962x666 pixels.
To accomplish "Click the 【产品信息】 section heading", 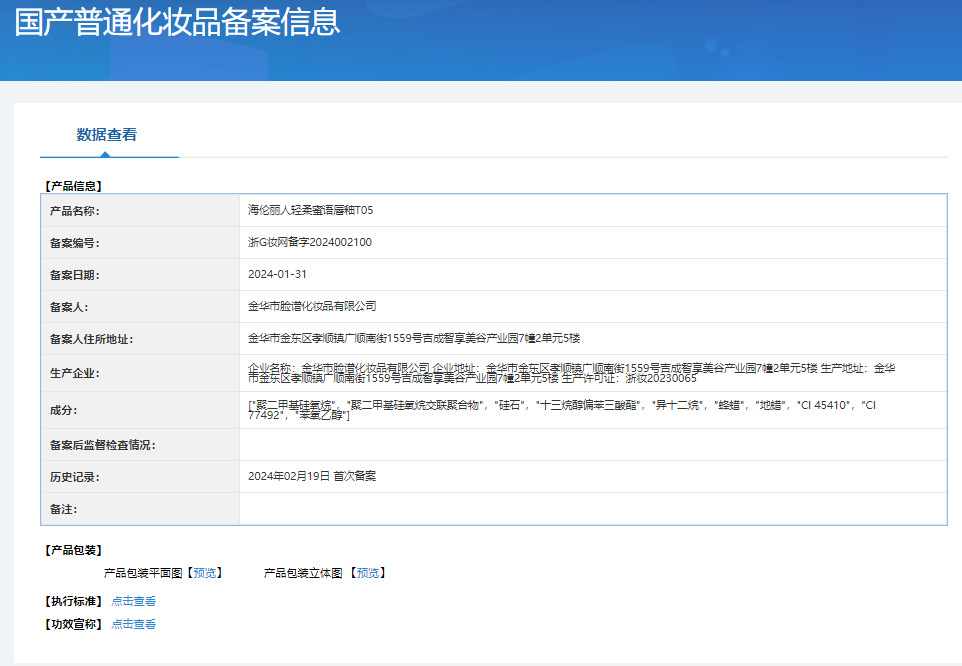I will [x=74, y=186].
